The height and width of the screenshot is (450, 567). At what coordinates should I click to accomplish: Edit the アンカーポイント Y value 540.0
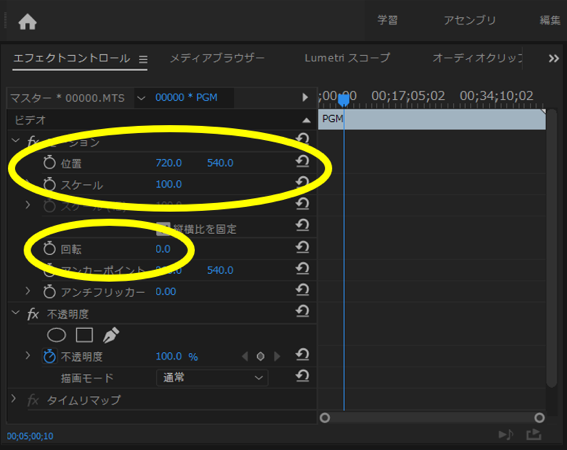[x=220, y=270]
